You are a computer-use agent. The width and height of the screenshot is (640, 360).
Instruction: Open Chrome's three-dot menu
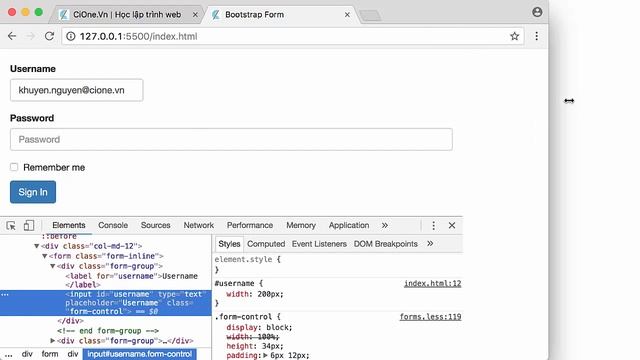[x=536, y=36]
